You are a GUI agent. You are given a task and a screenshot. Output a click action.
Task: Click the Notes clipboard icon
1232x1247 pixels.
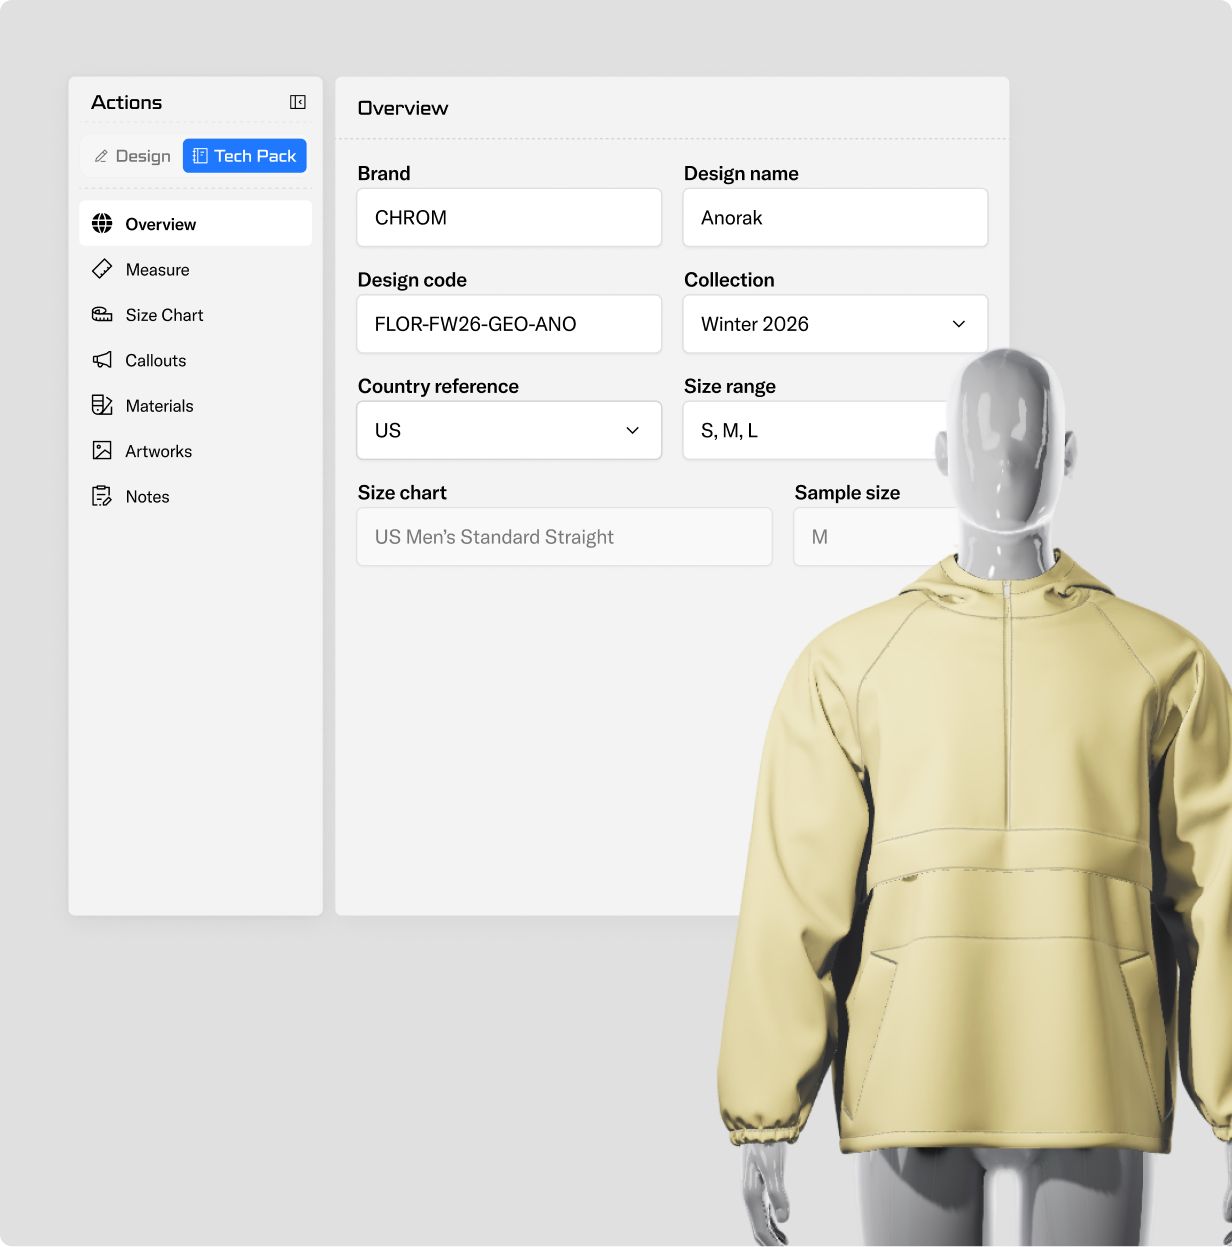pos(102,496)
